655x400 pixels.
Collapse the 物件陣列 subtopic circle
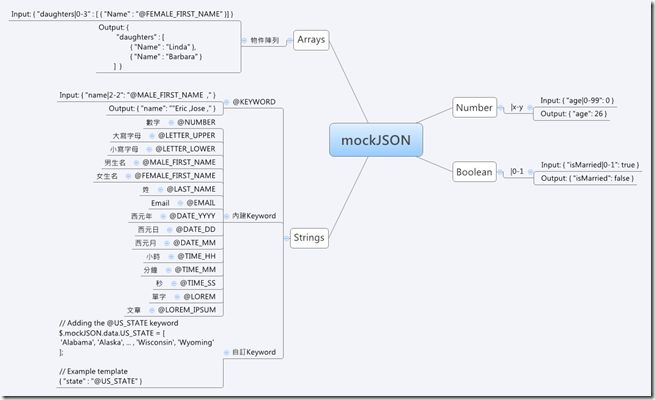(244, 41)
